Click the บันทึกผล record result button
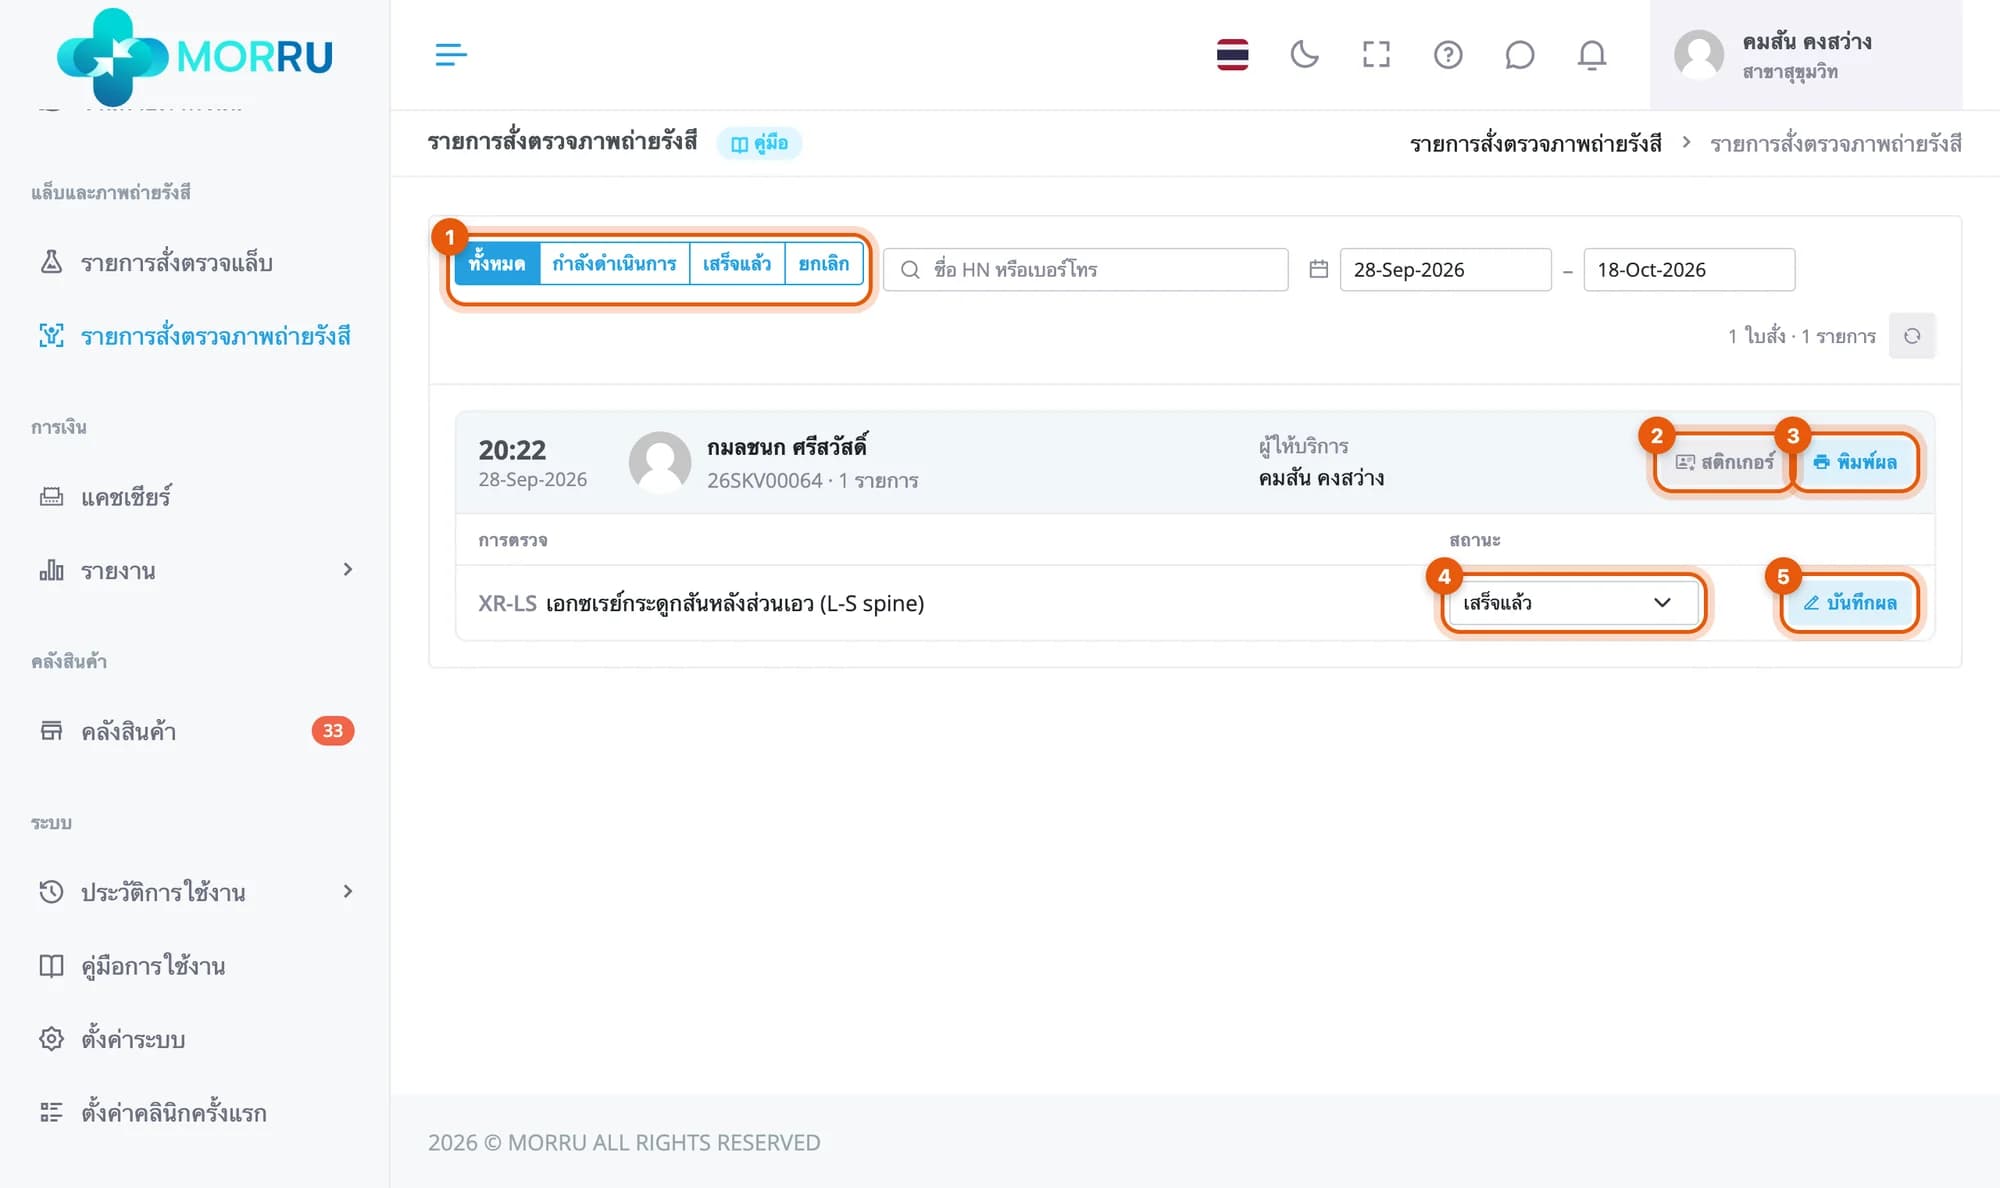Viewport: 2000px width, 1188px height. tap(1850, 603)
